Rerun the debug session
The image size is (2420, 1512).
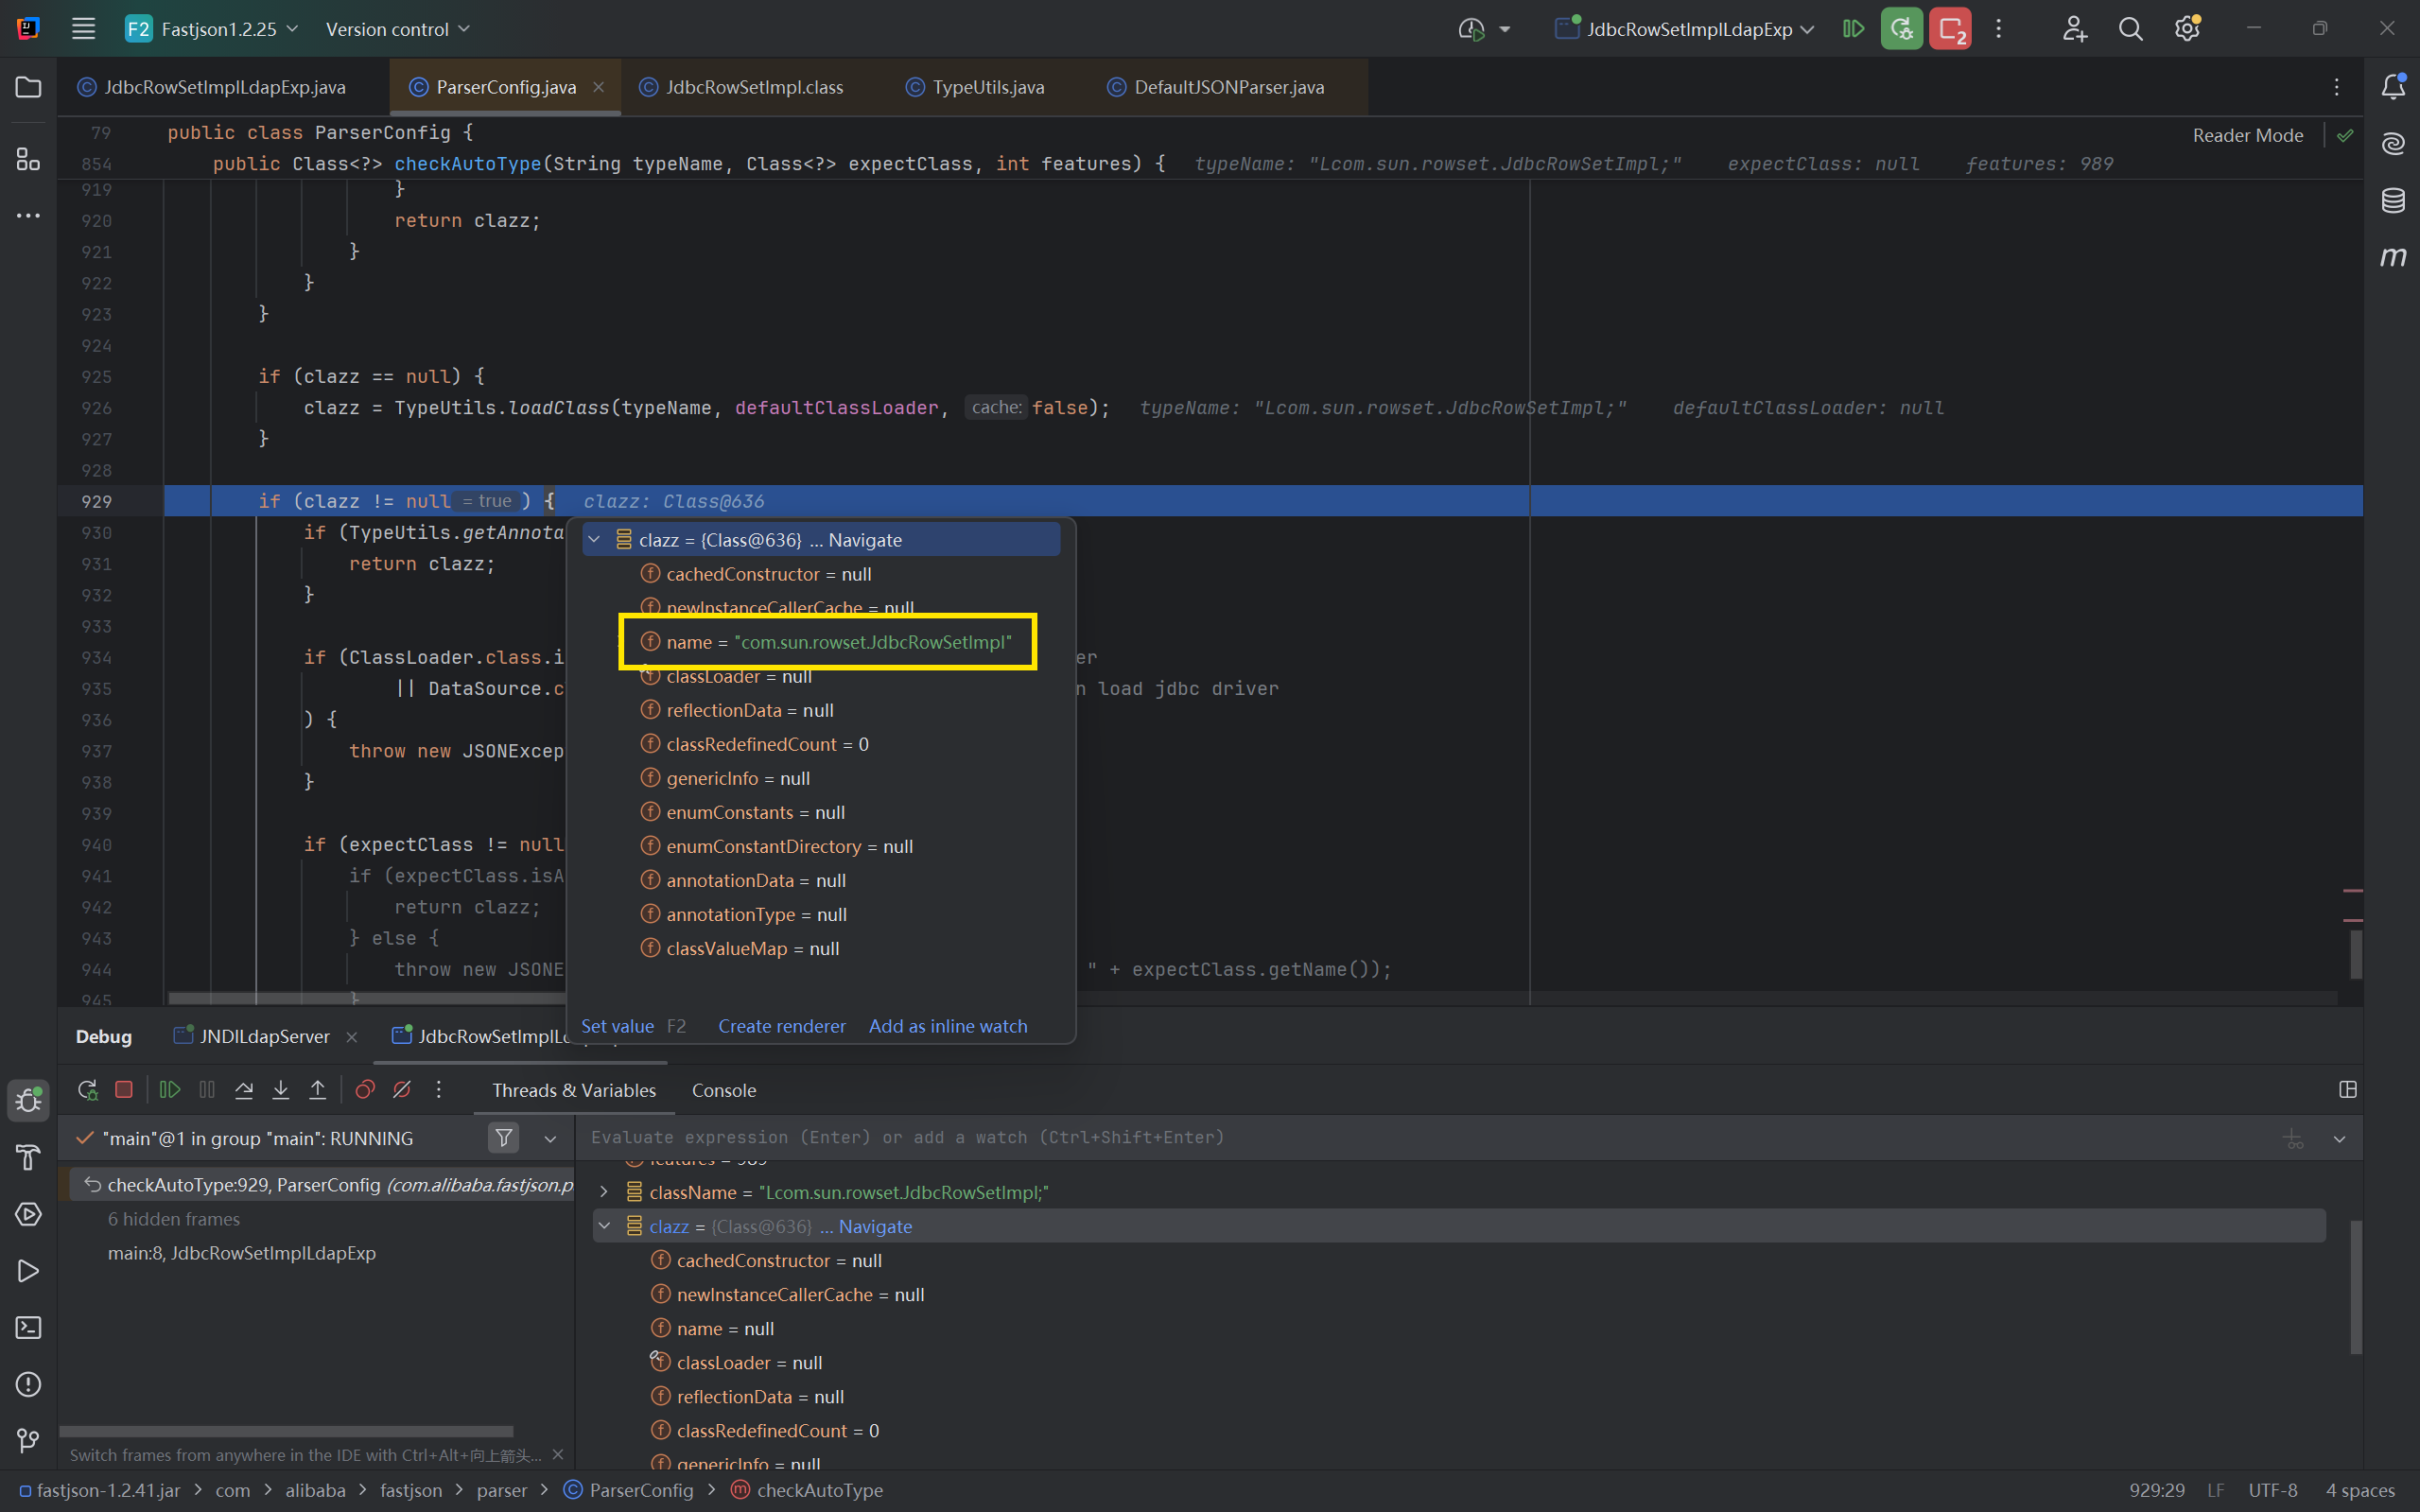click(87, 1090)
